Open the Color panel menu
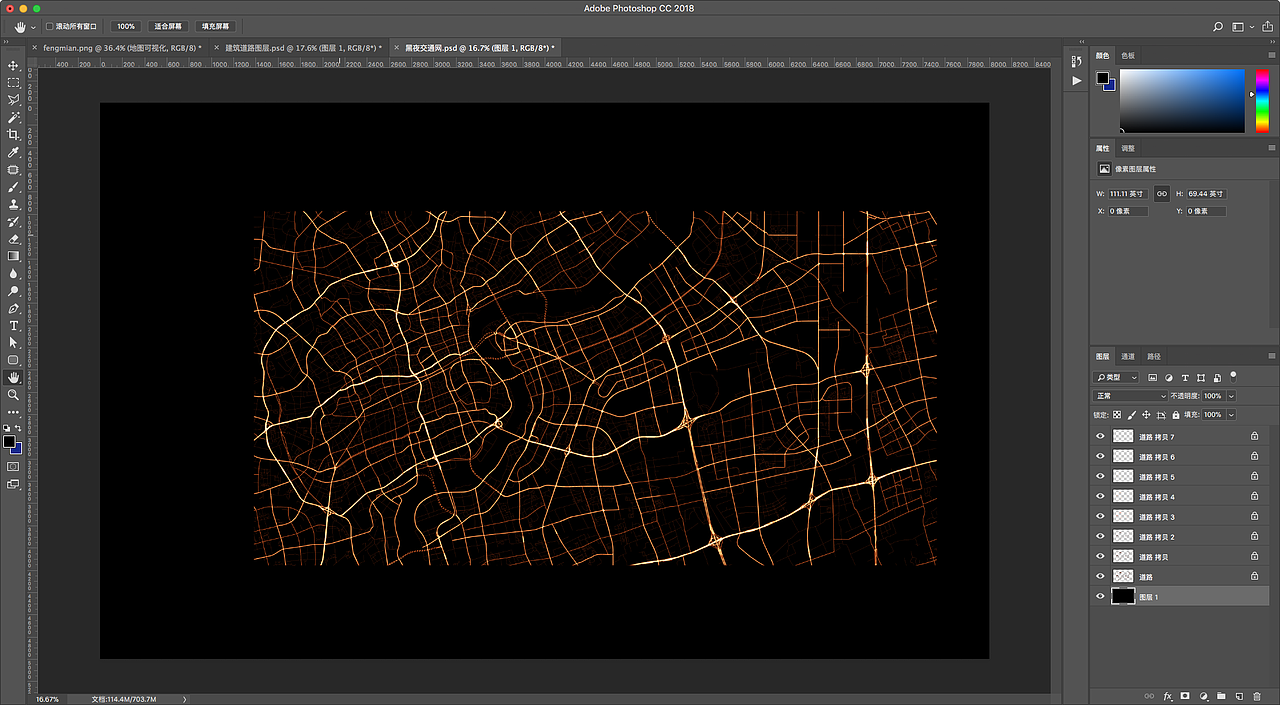The image size is (1280, 705). click(x=1271, y=56)
